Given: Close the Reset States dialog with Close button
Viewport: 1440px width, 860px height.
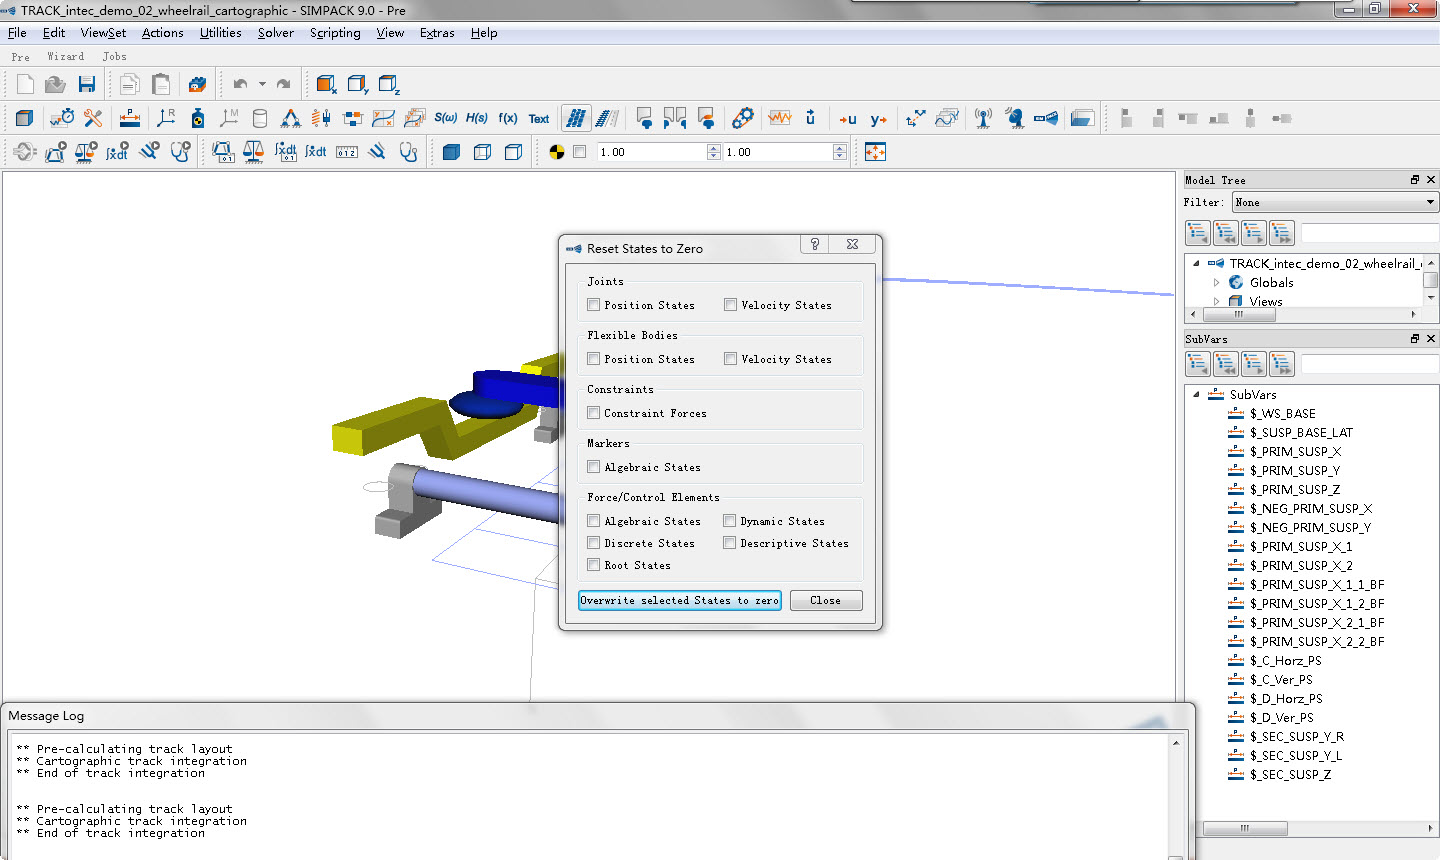Looking at the screenshot, I should (x=826, y=600).
